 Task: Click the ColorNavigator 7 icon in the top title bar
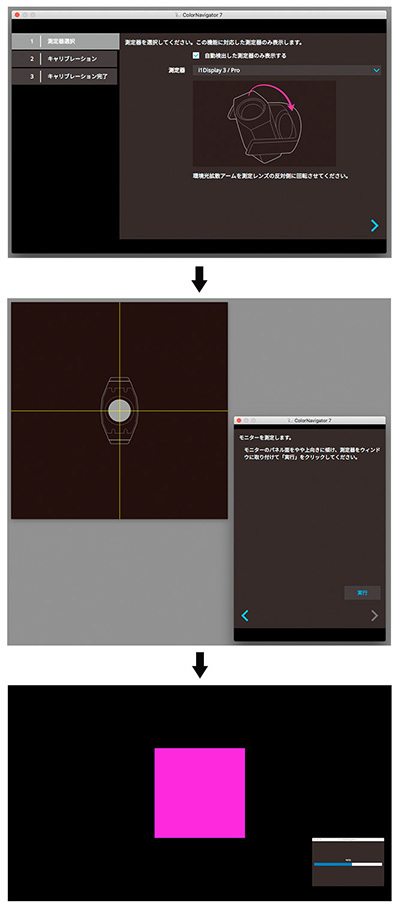[176, 14]
